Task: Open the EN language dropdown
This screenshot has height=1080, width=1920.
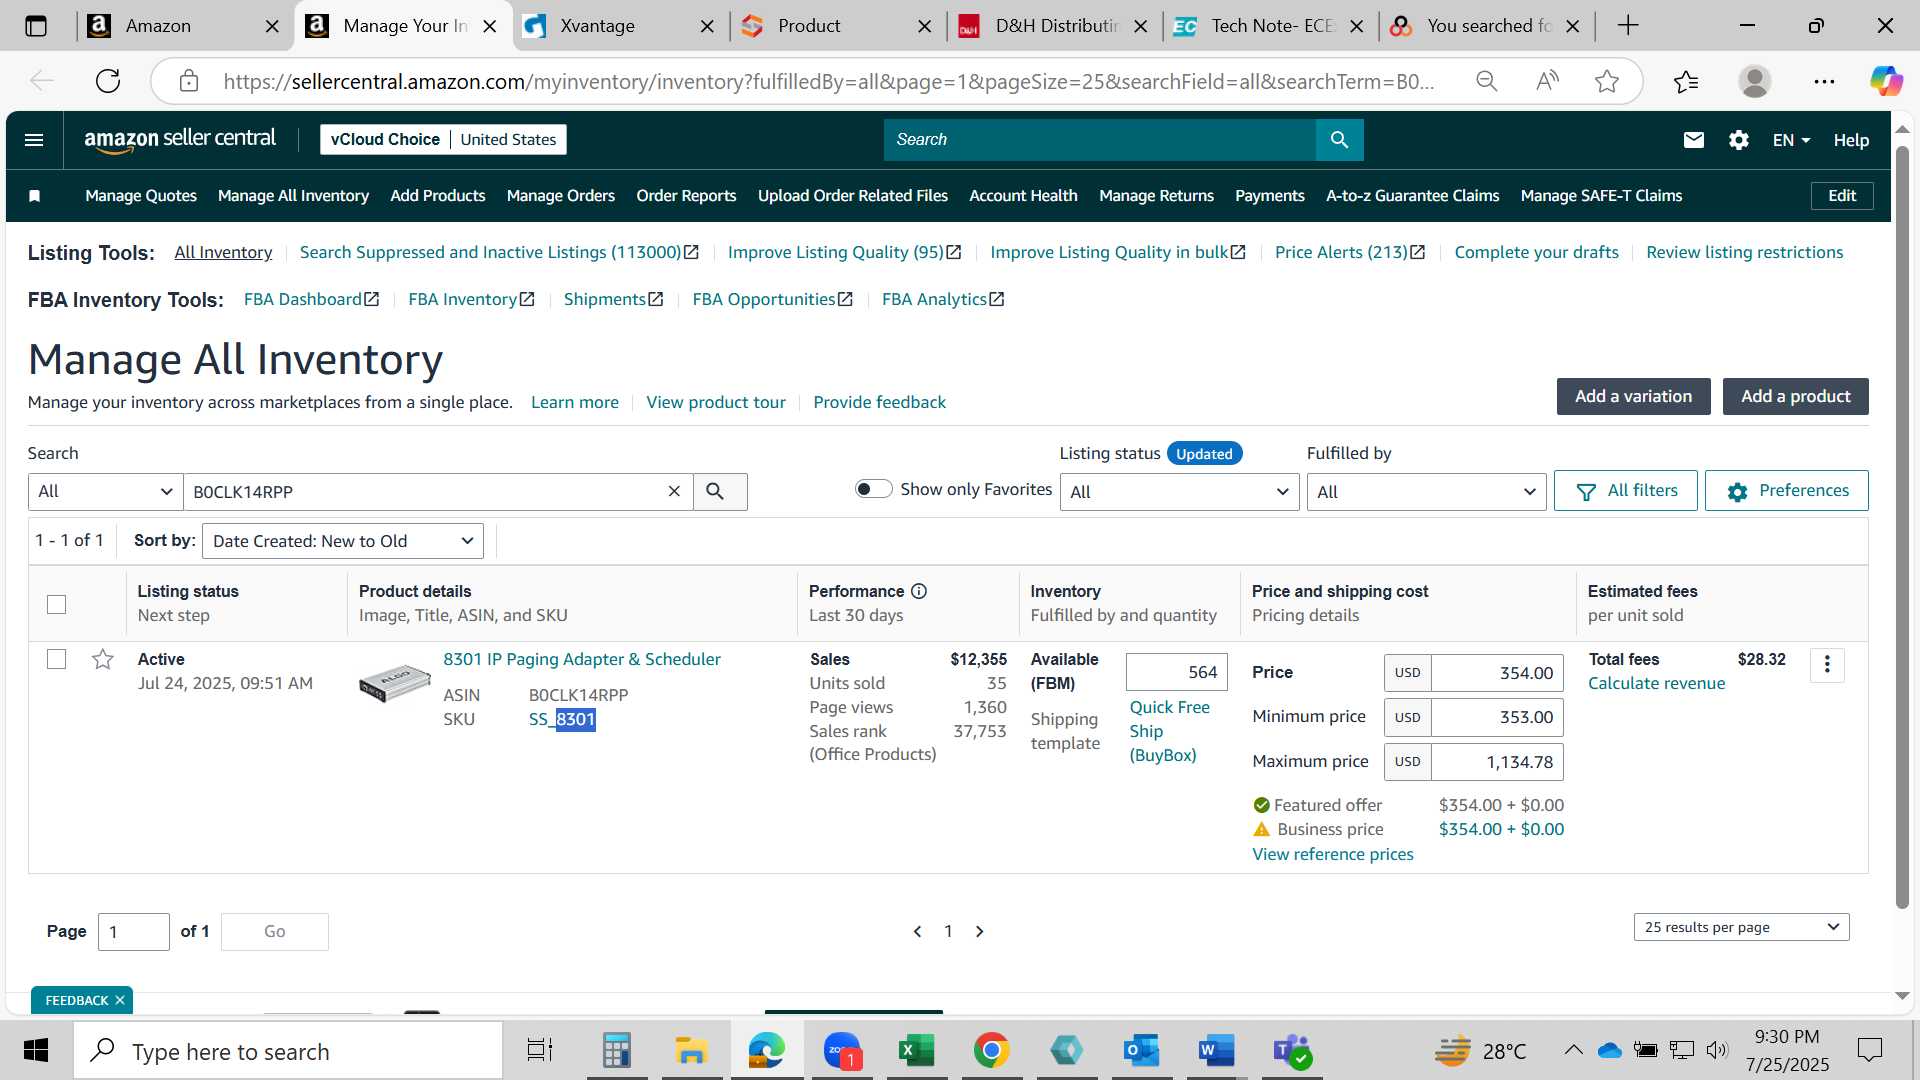Action: [x=1791, y=140]
